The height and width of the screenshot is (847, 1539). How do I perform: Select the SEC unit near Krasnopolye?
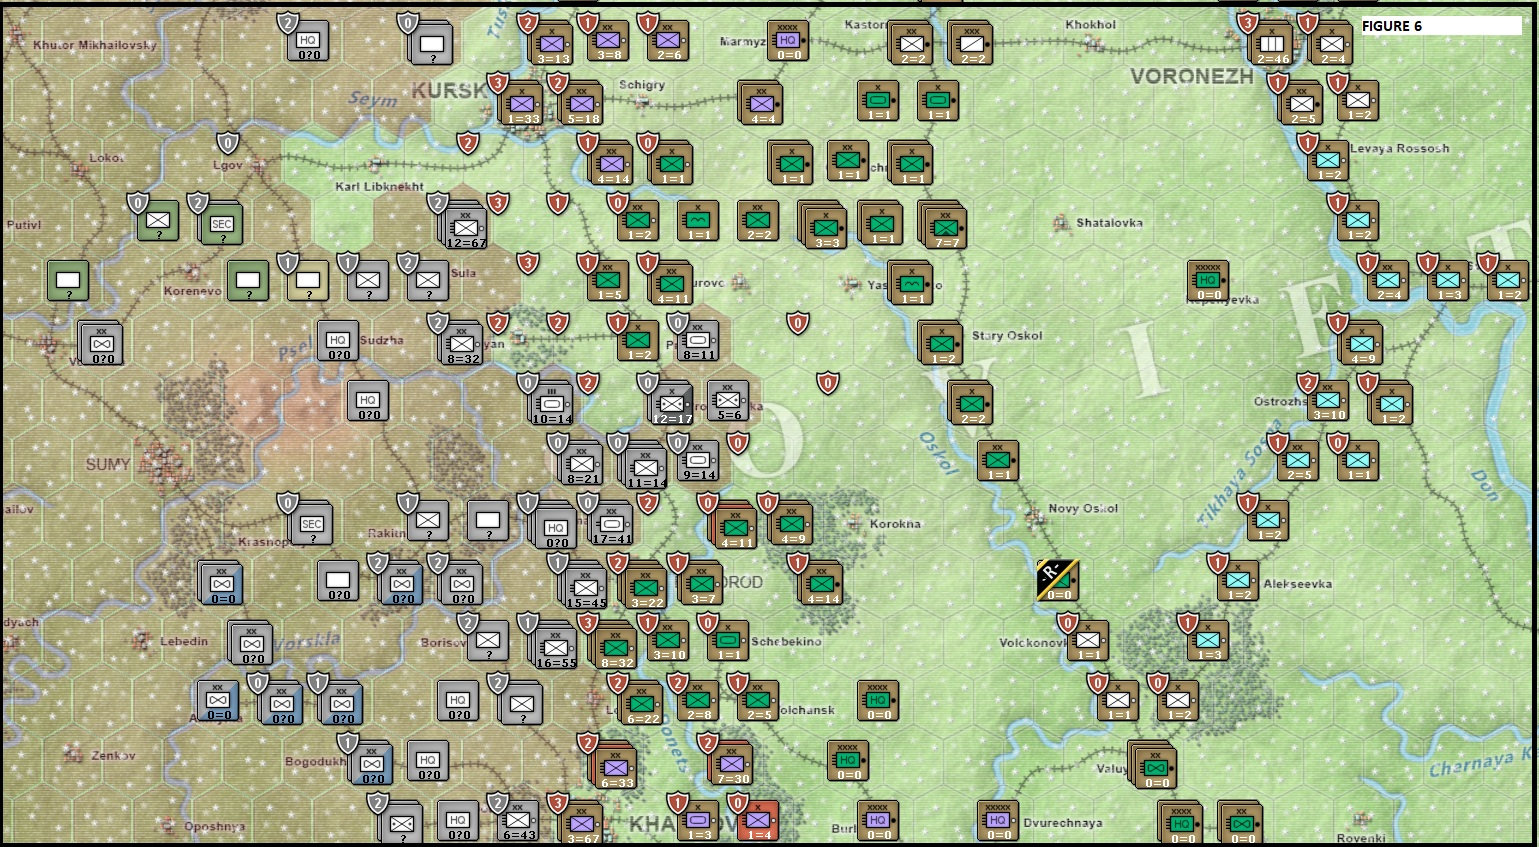pyautogui.click(x=312, y=524)
